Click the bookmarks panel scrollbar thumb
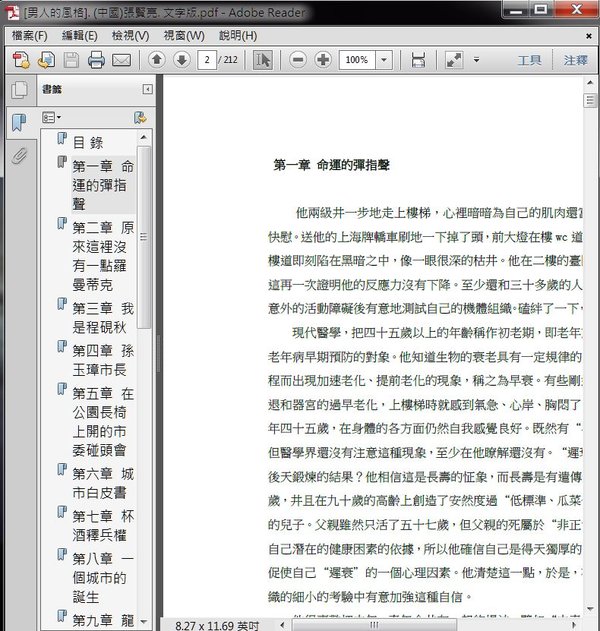This screenshot has width=600, height=631. 144,237
